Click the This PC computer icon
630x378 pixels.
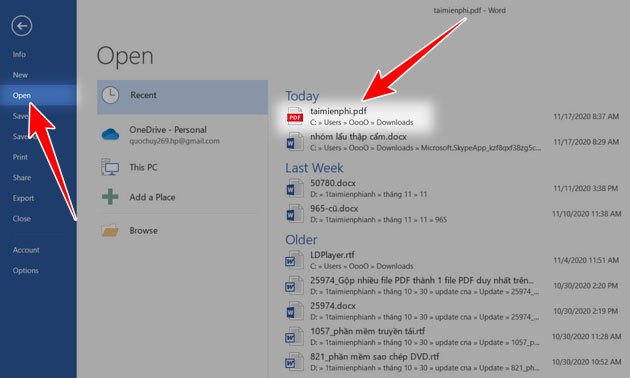110,167
